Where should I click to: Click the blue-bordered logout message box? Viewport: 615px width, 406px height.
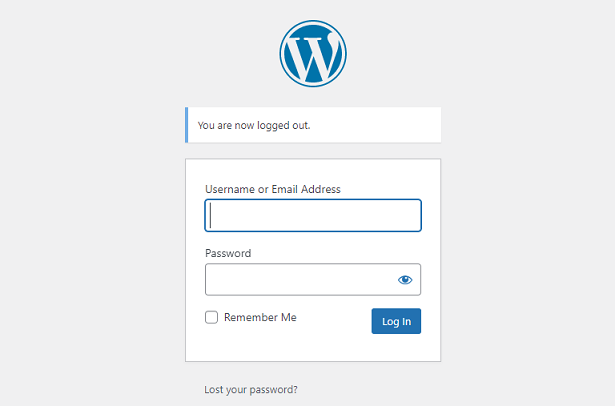(x=313, y=125)
